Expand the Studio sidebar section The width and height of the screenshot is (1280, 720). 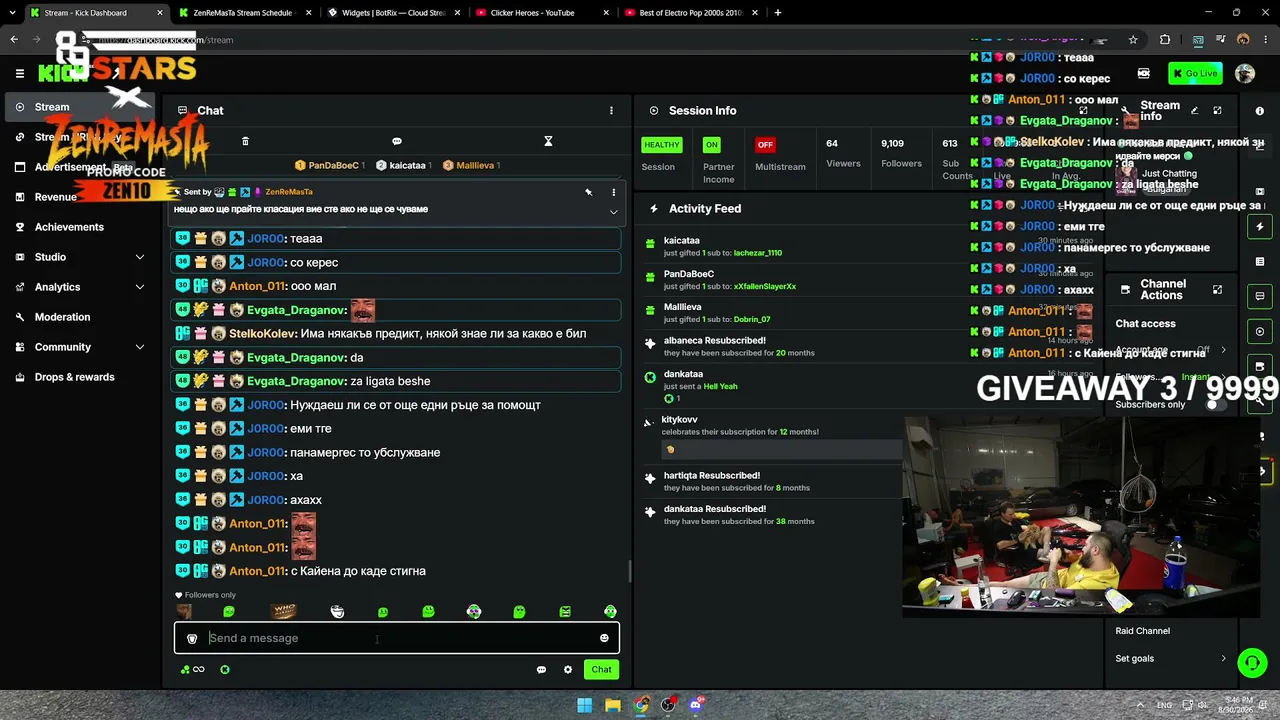click(80, 257)
